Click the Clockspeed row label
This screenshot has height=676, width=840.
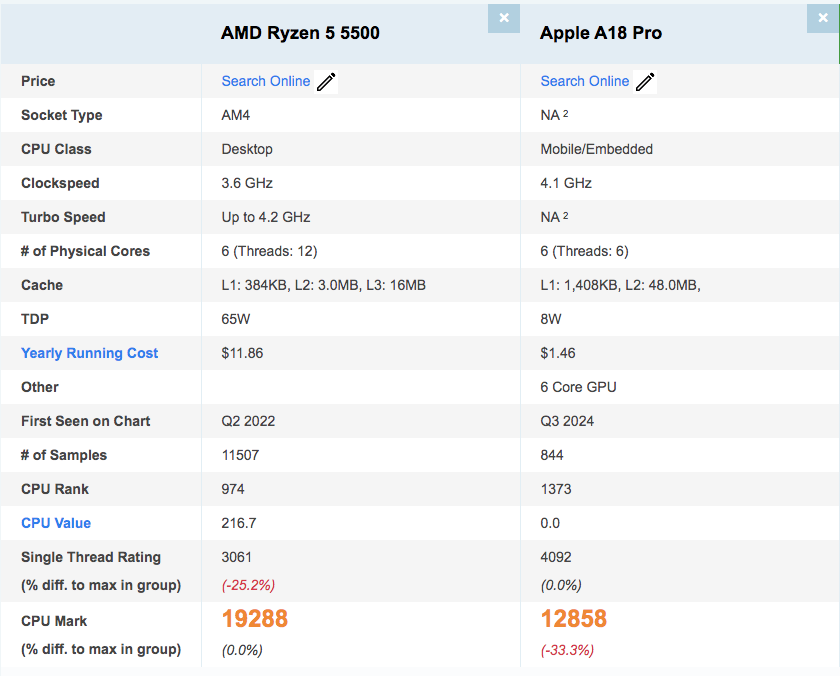coord(60,184)
